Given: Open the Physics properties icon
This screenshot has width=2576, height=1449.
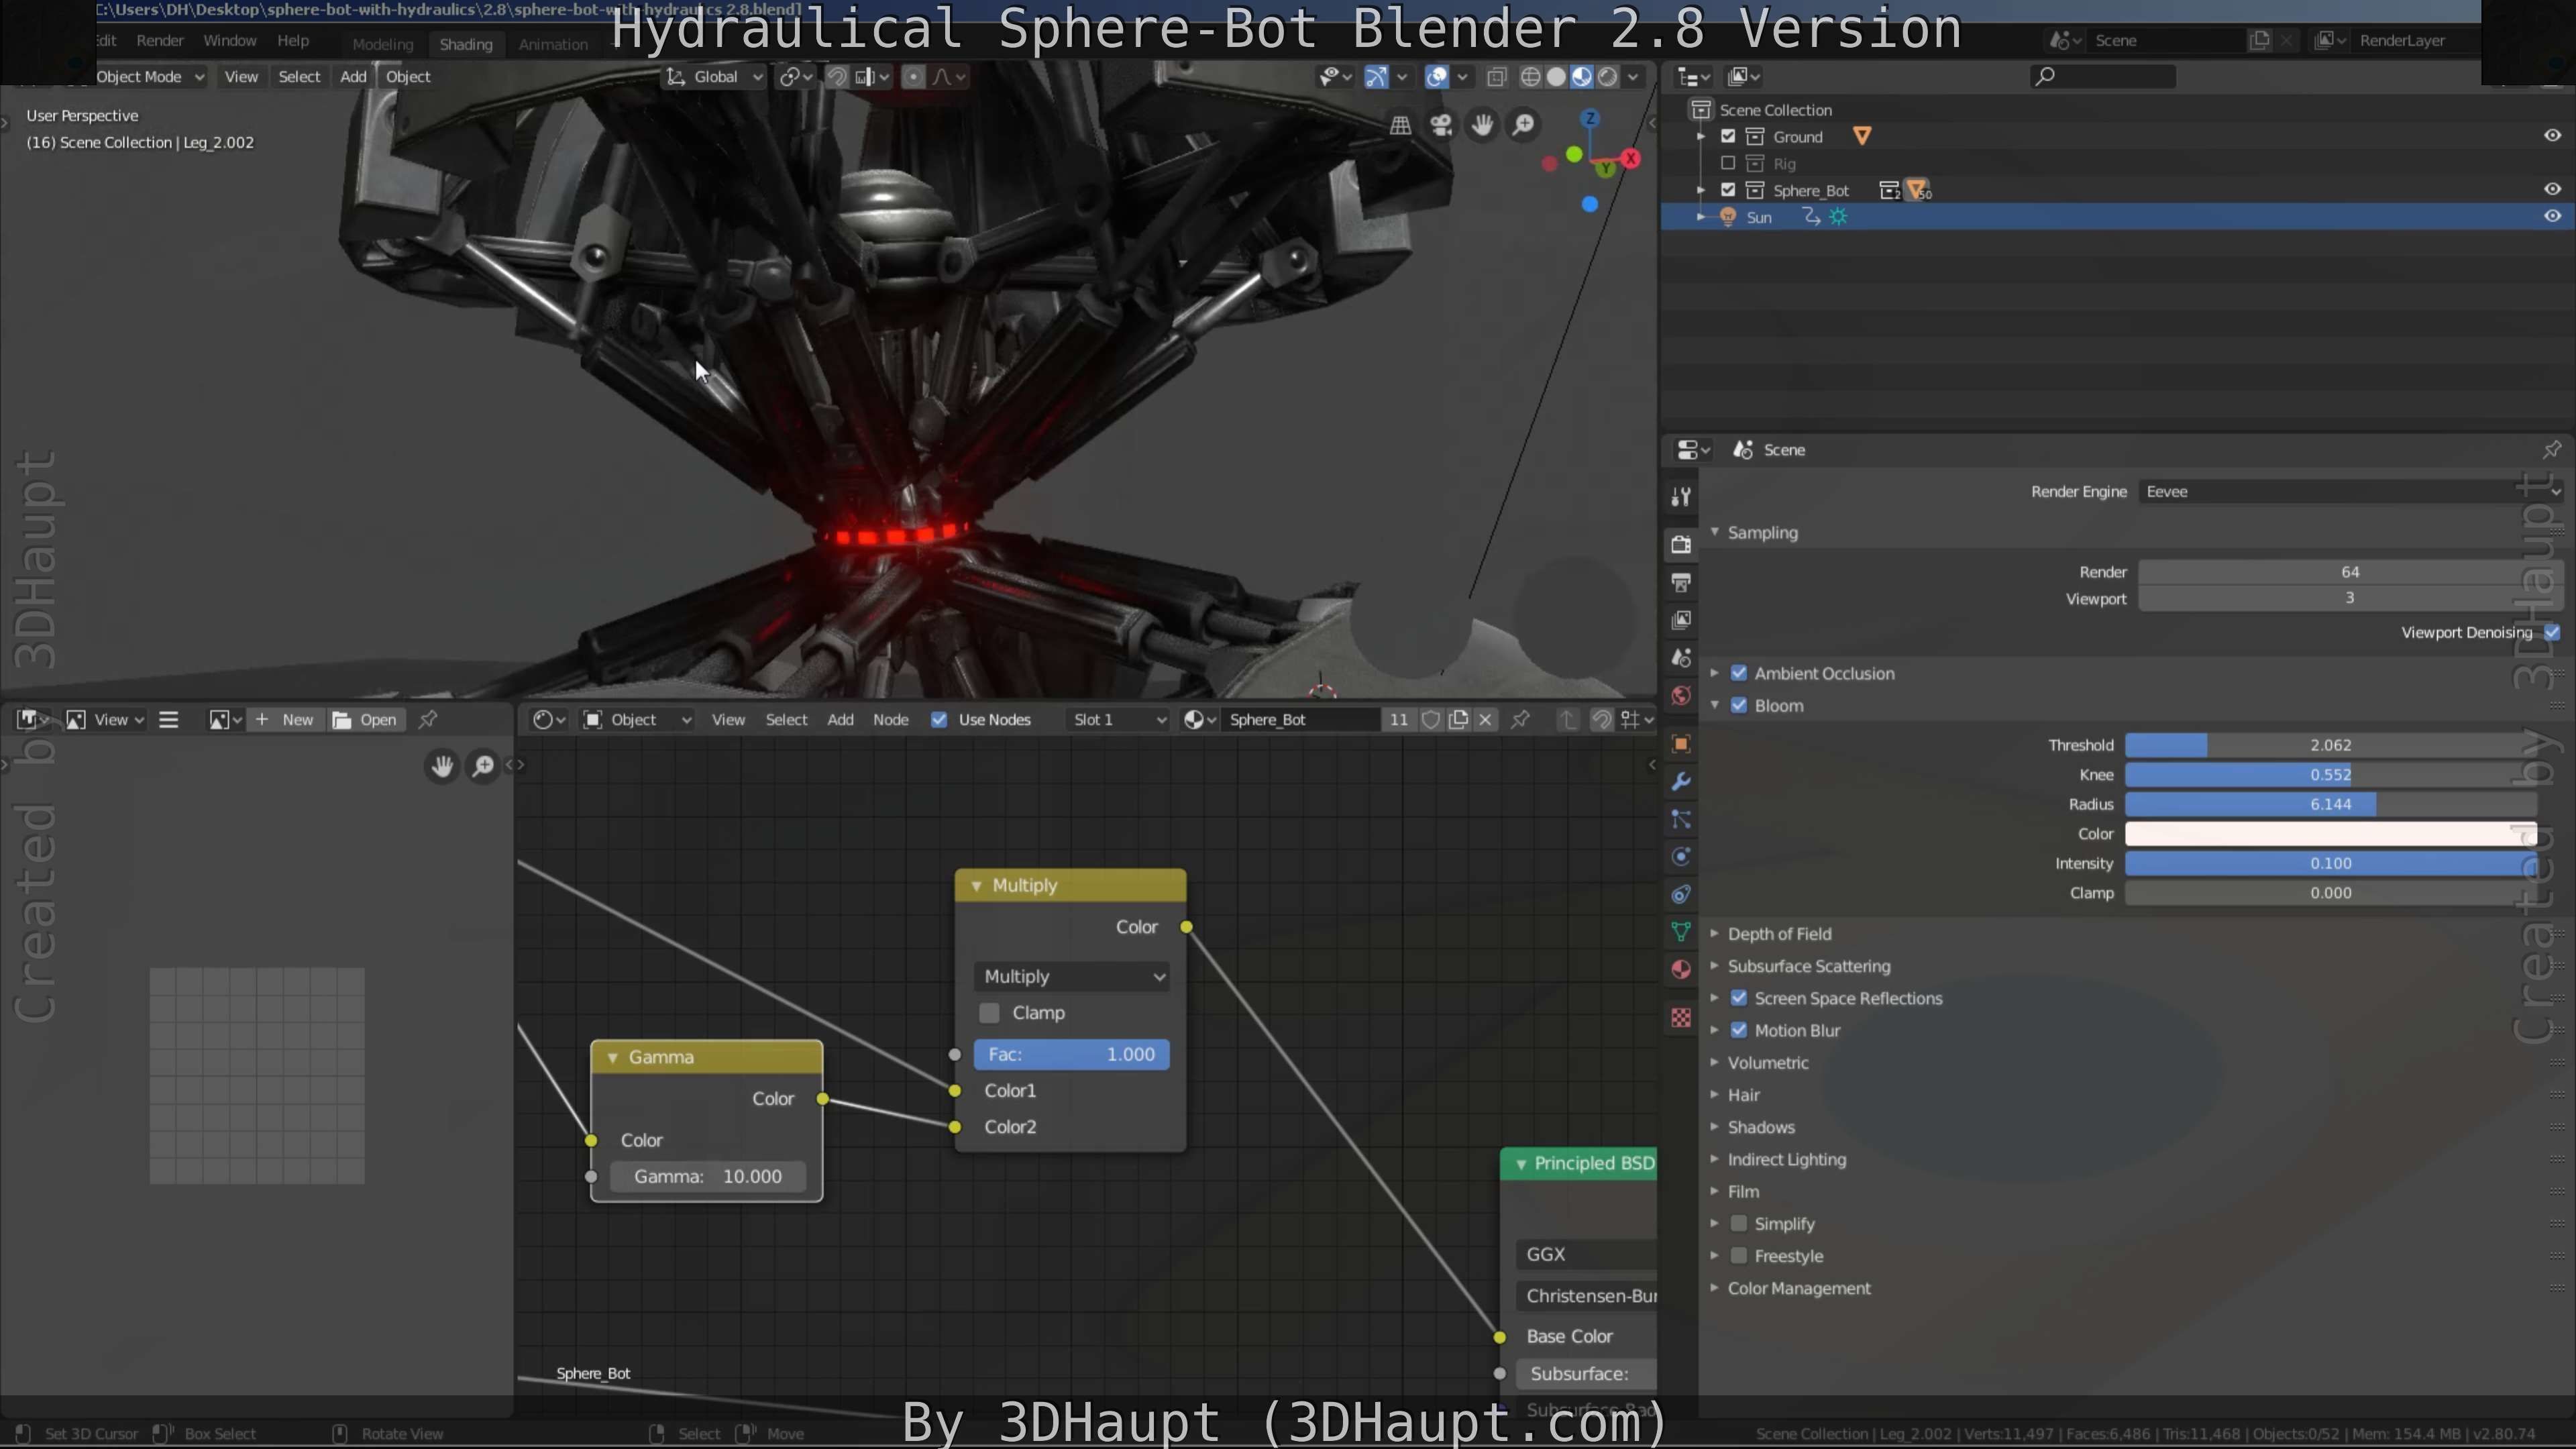Looking at the screenshot, I should click(x=1681, y=857).
